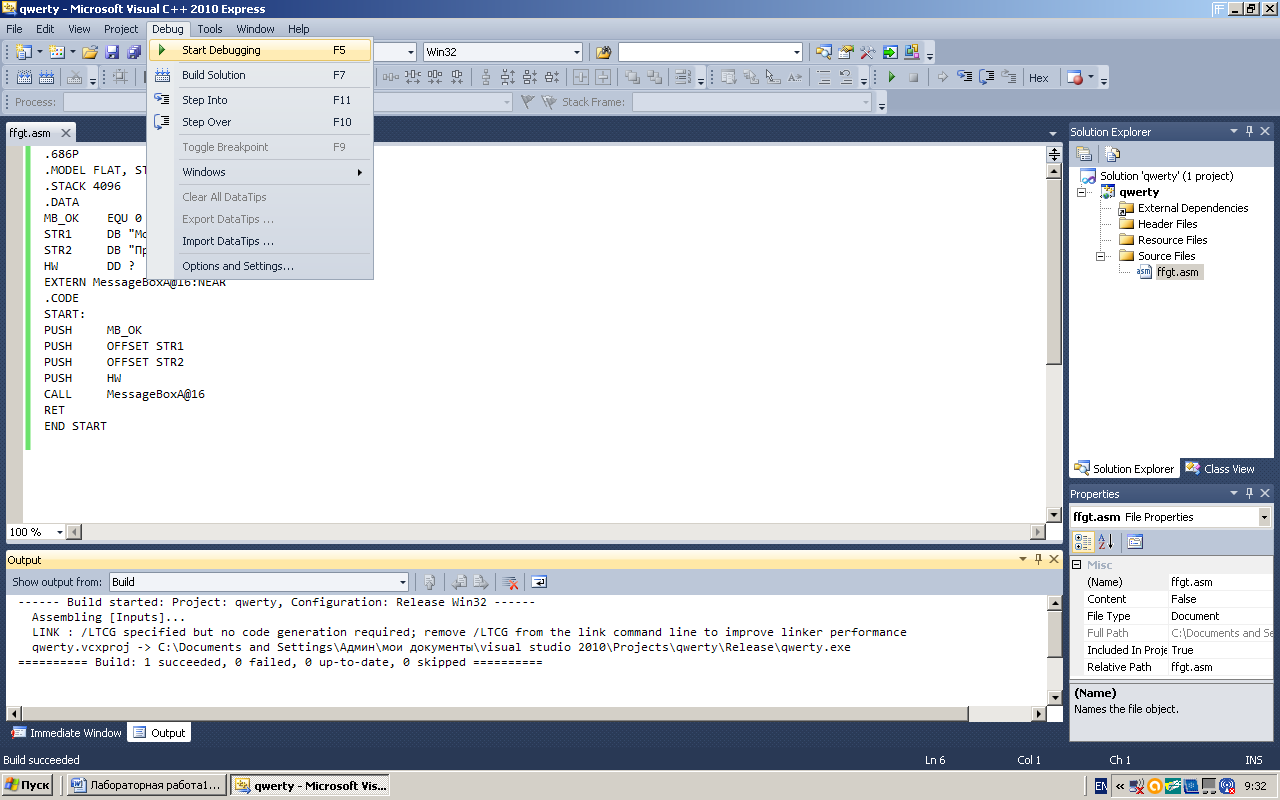
Task: Click the Add New Item toolbar icon
Action: tap(57, 52)
